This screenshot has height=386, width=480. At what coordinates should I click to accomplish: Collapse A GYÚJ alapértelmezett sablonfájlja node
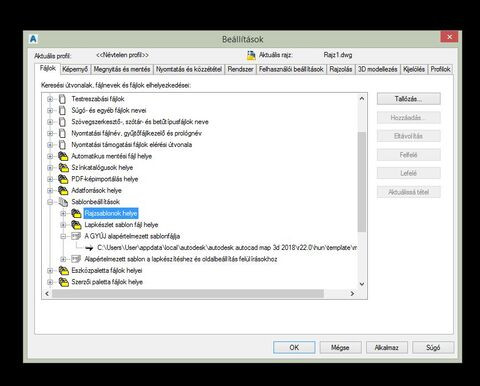(63, 236)
